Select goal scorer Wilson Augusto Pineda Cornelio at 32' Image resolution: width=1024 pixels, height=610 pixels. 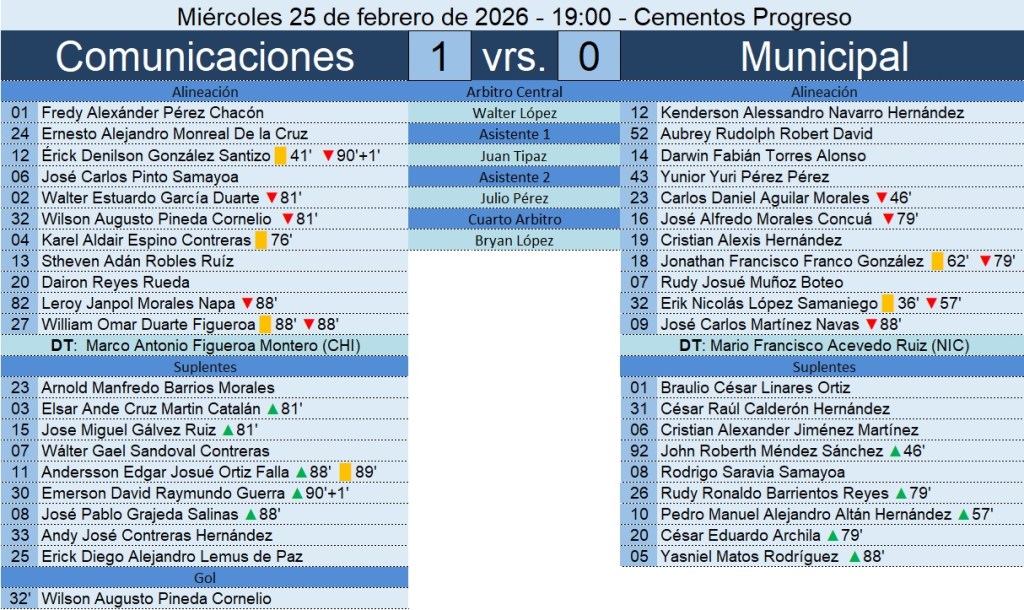(156, 599)
